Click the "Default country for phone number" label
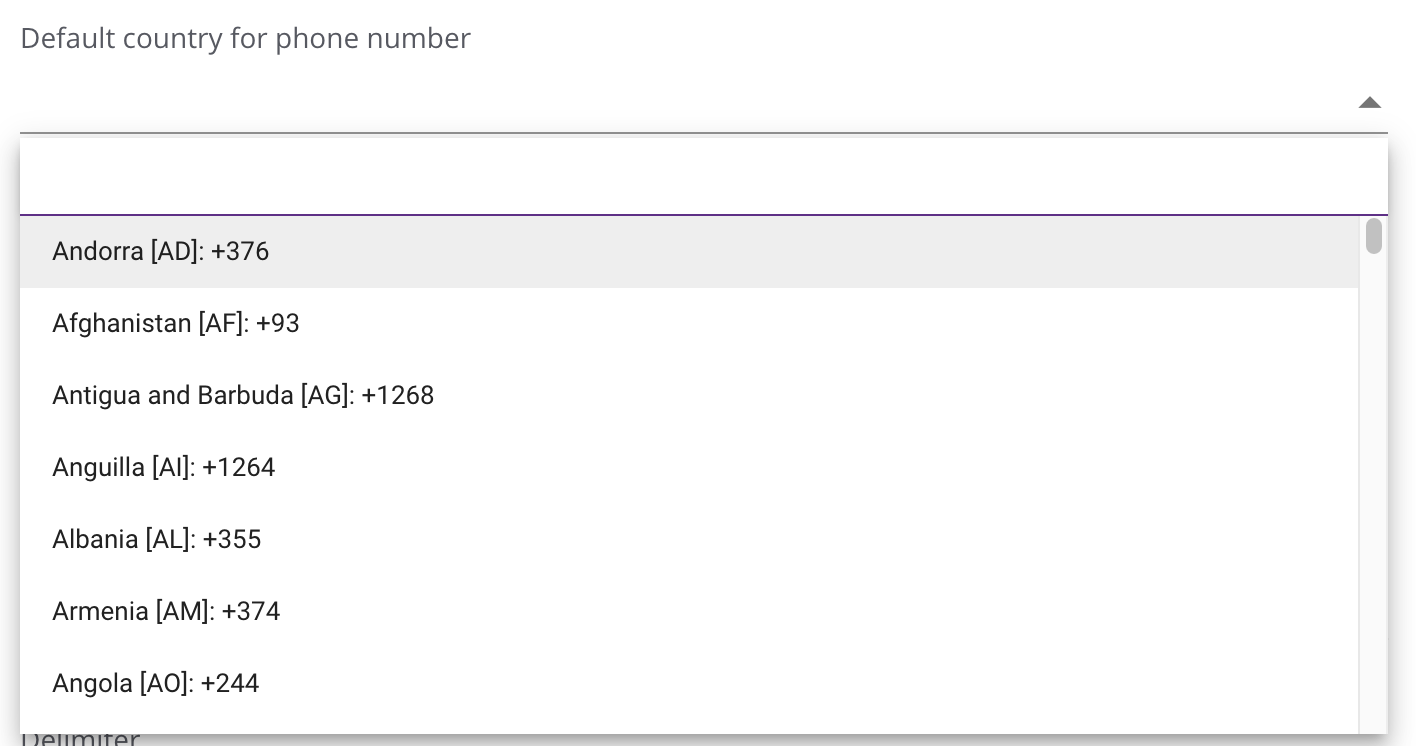 245,38
